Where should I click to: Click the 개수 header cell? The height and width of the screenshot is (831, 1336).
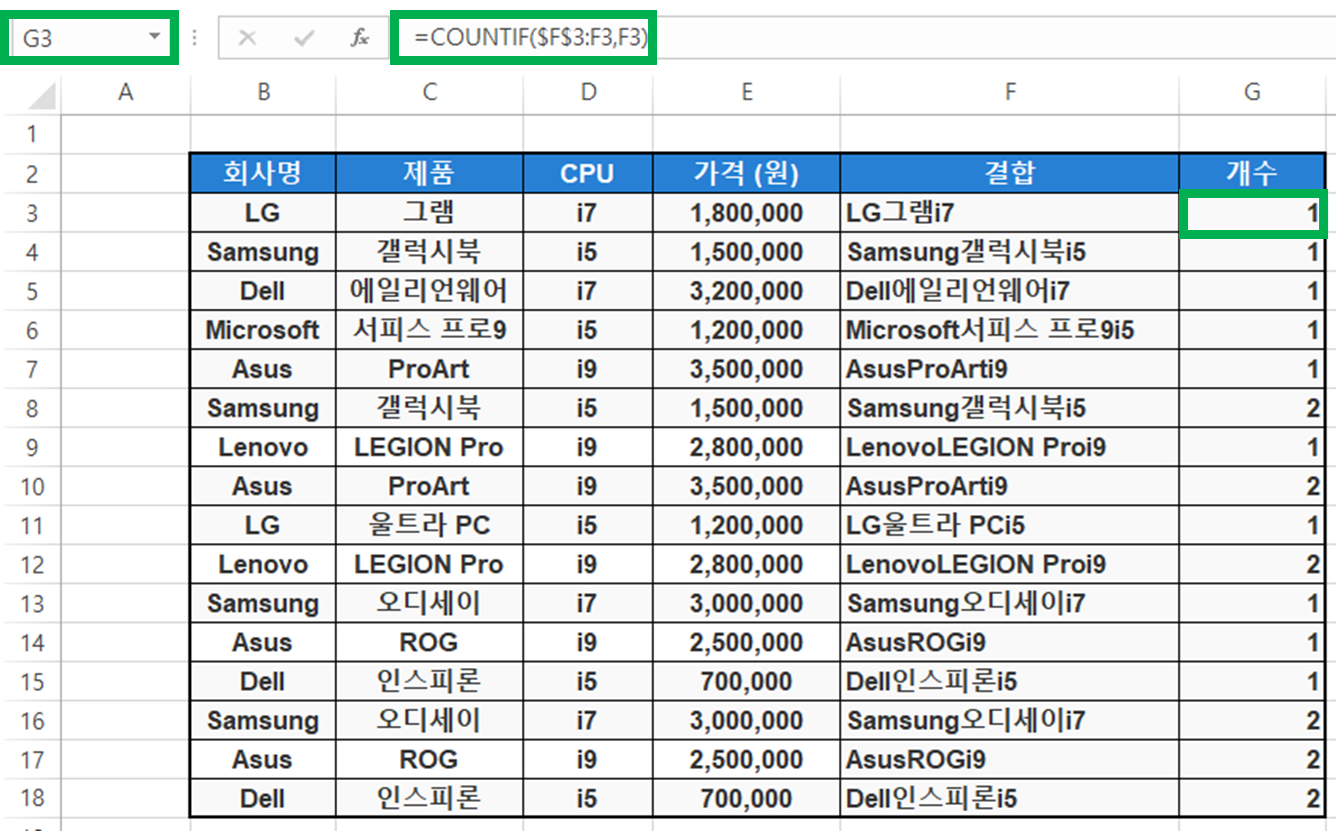click(x=1252, y=174)
